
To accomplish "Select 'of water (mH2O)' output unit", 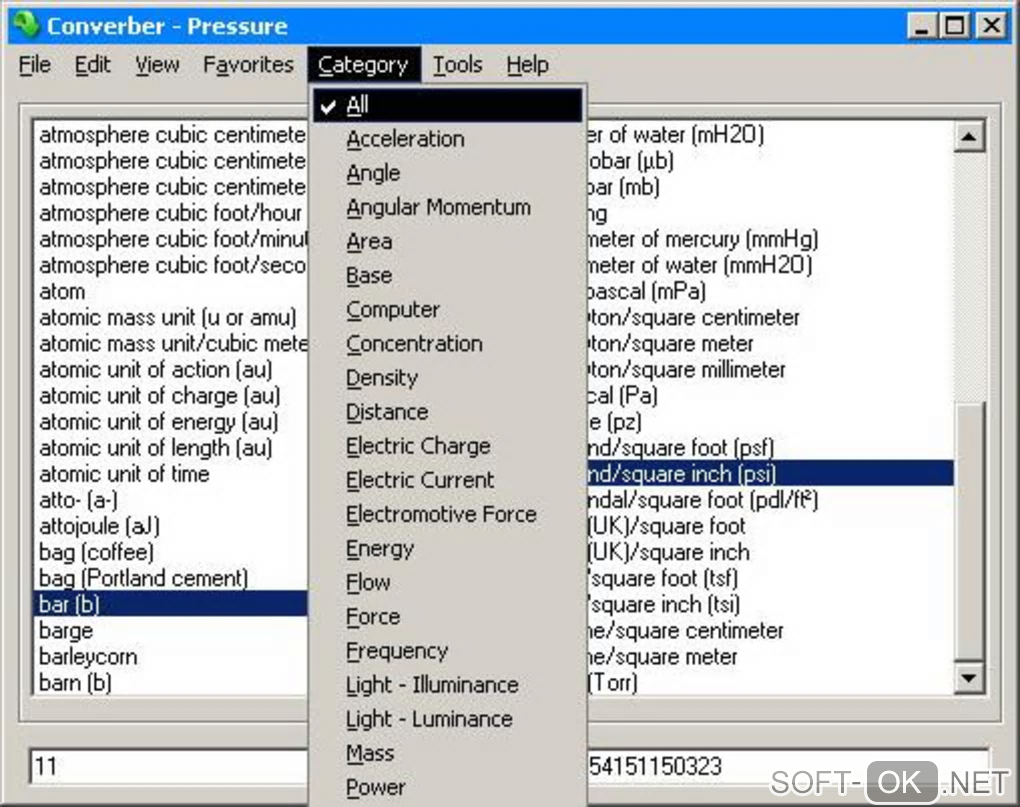I will click(x=770, y=135).
